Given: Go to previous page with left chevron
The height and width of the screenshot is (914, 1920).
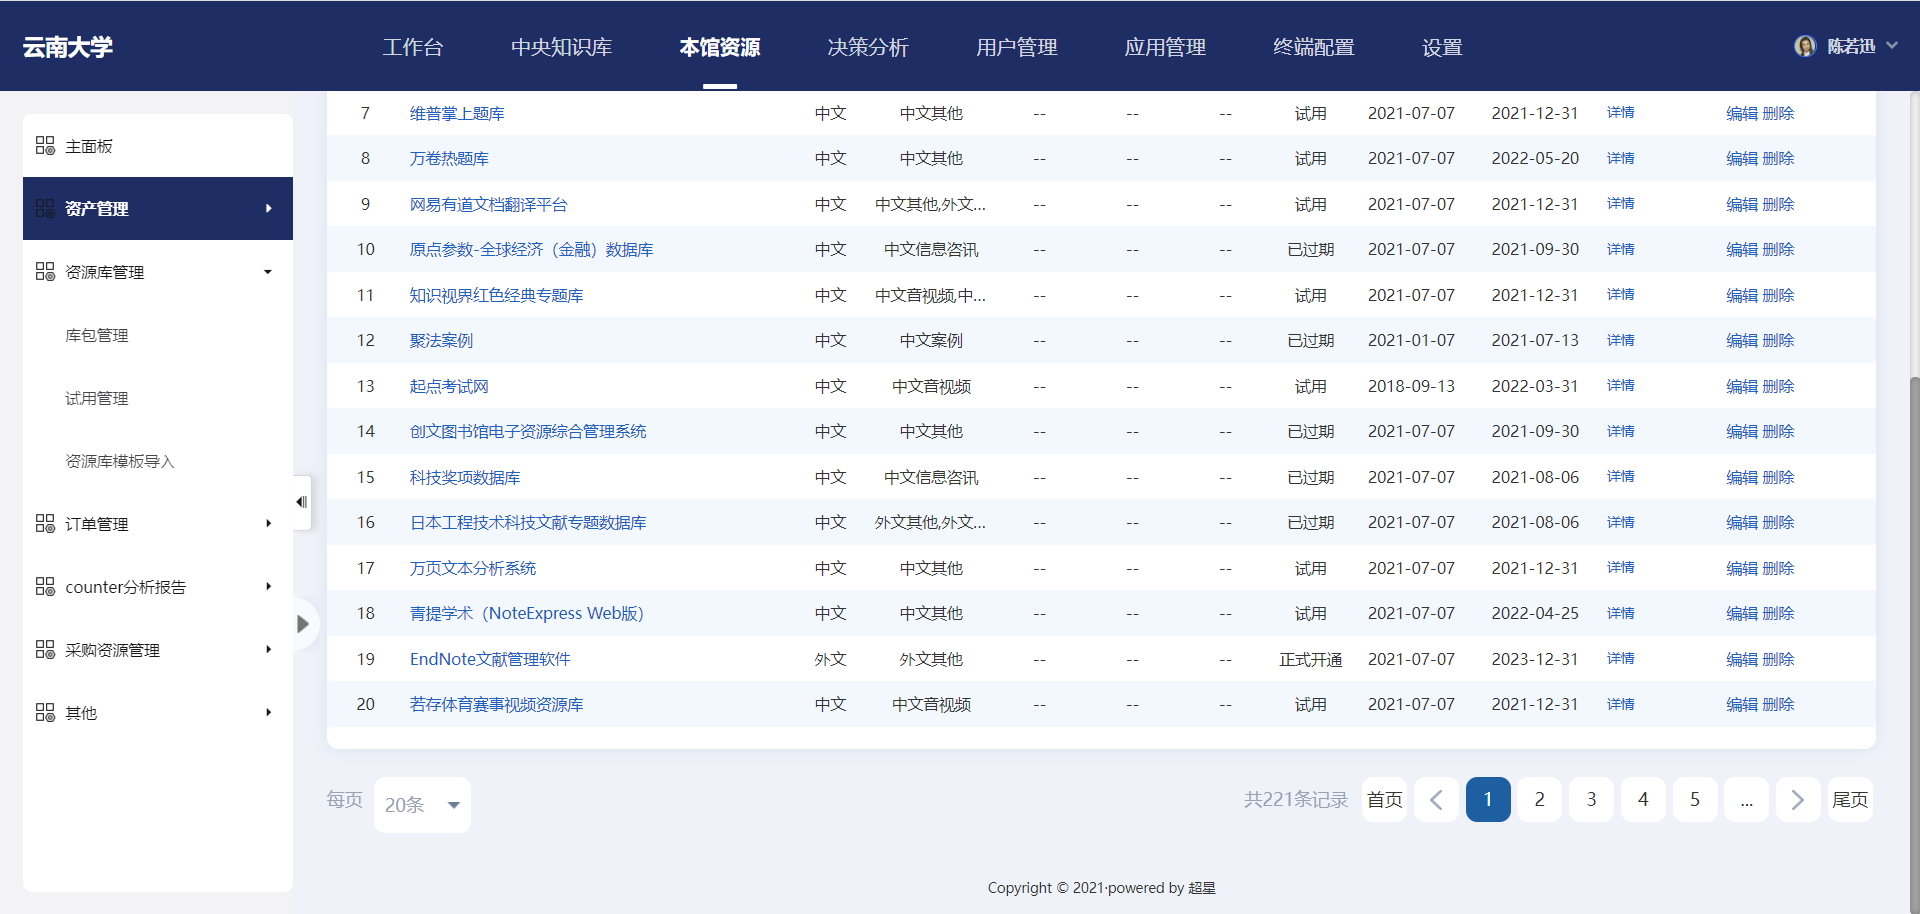Looking at the screenshot, I should click(1436, 800).
